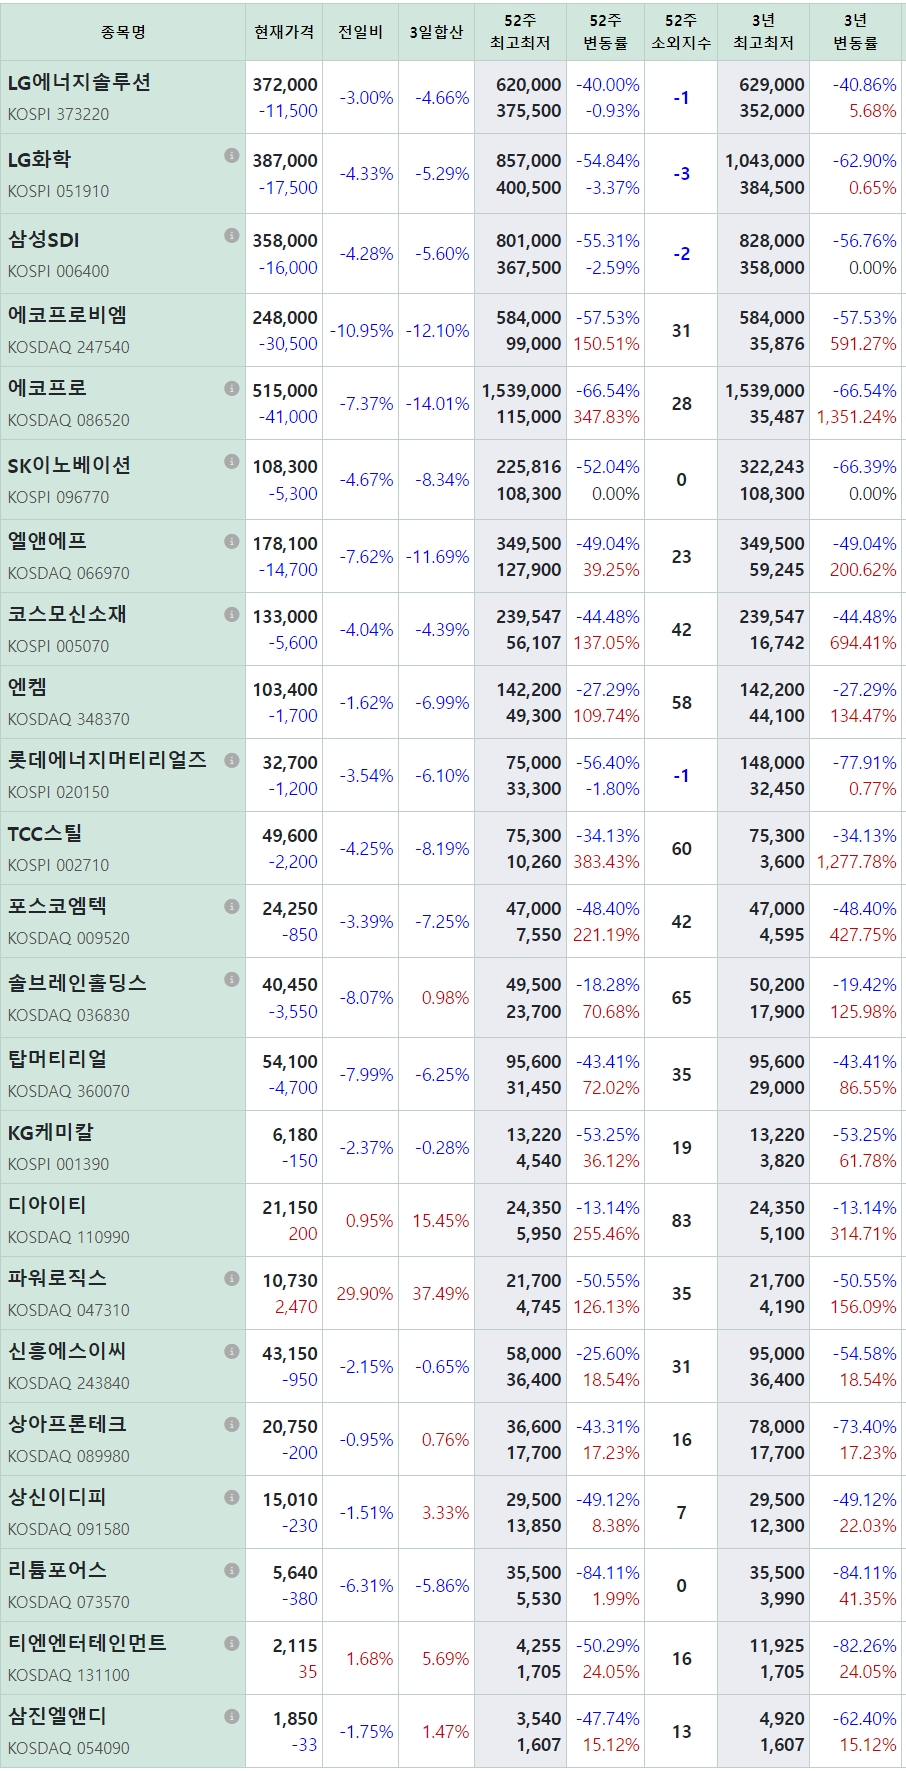The width and height of the screenshot is (906, 1771).
Task: Open KG케미칼 stock link
Action: tap(50, 1132)
